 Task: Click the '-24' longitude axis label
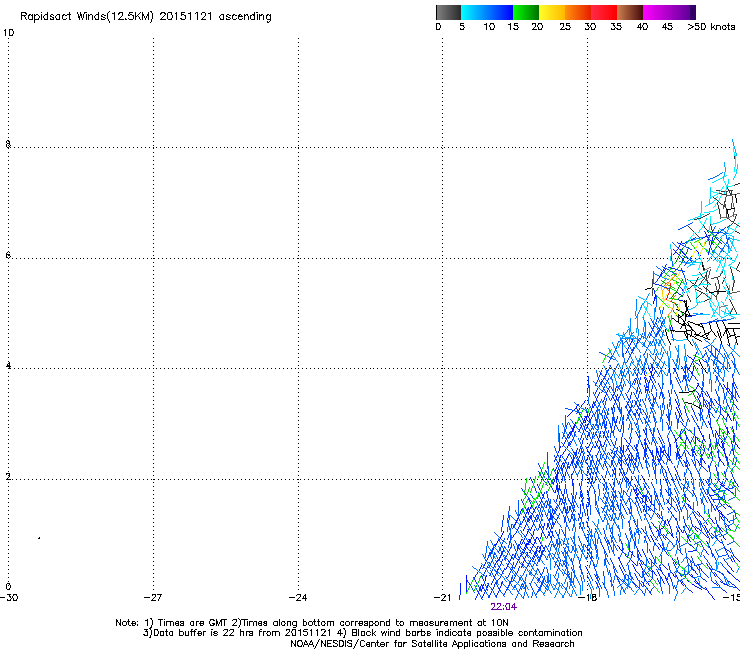click(298, 597)
